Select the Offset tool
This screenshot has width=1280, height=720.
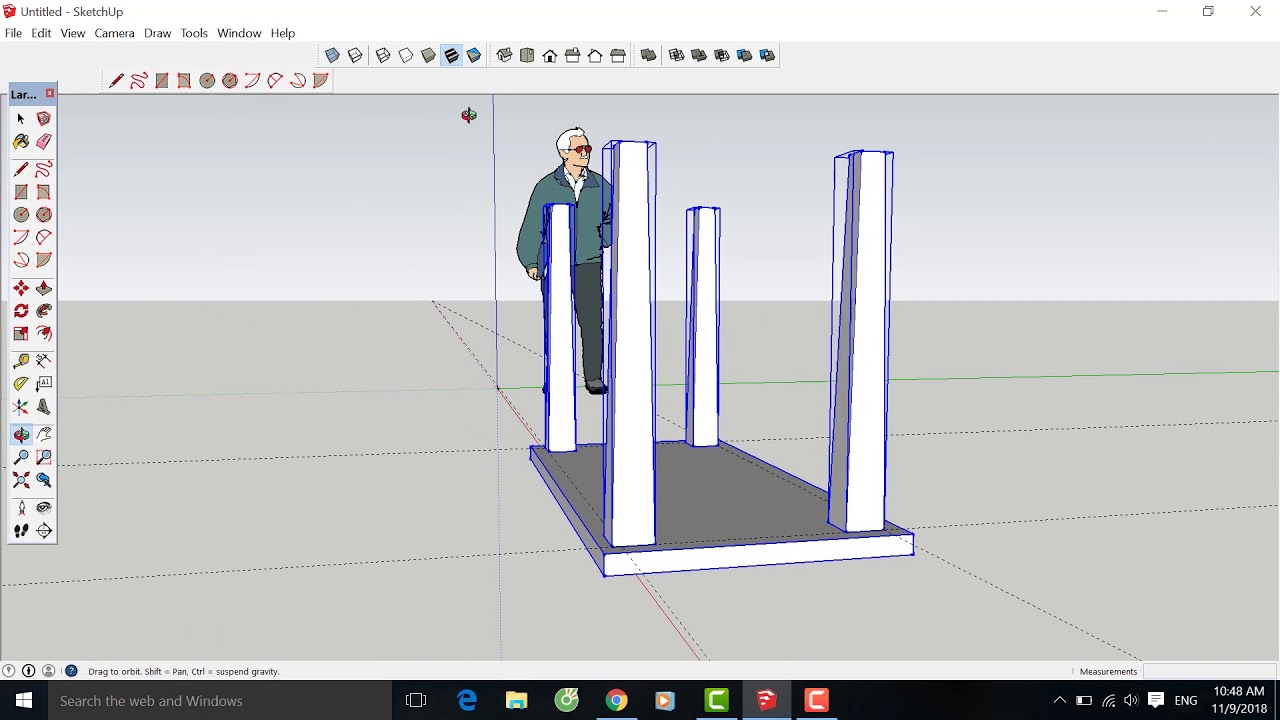point(44,334)
